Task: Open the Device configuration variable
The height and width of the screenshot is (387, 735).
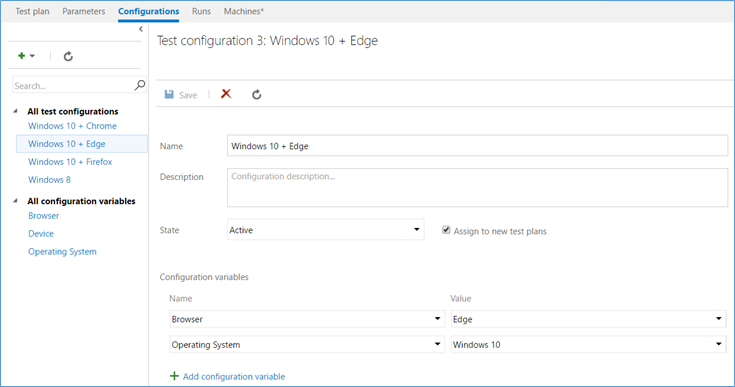Action: coord(41,233)
